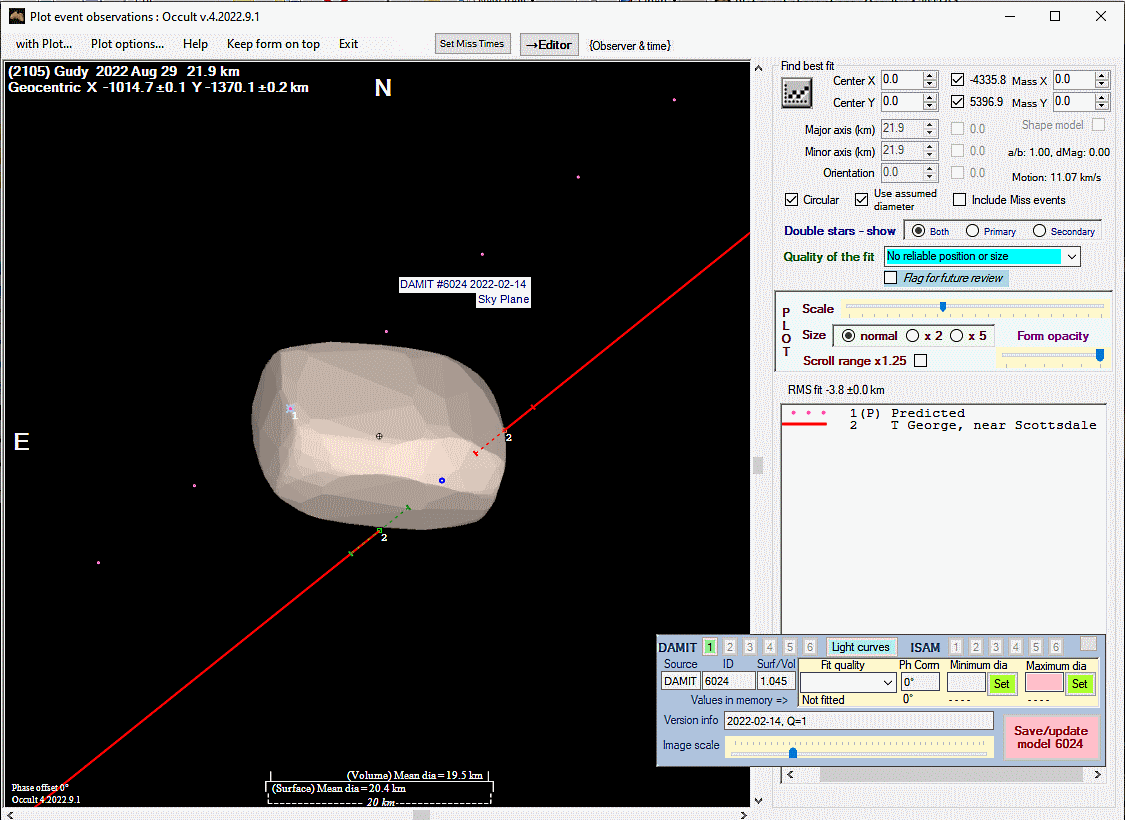Click the down arrow of plot vertical scrollbar

click(x=758, y=800)
